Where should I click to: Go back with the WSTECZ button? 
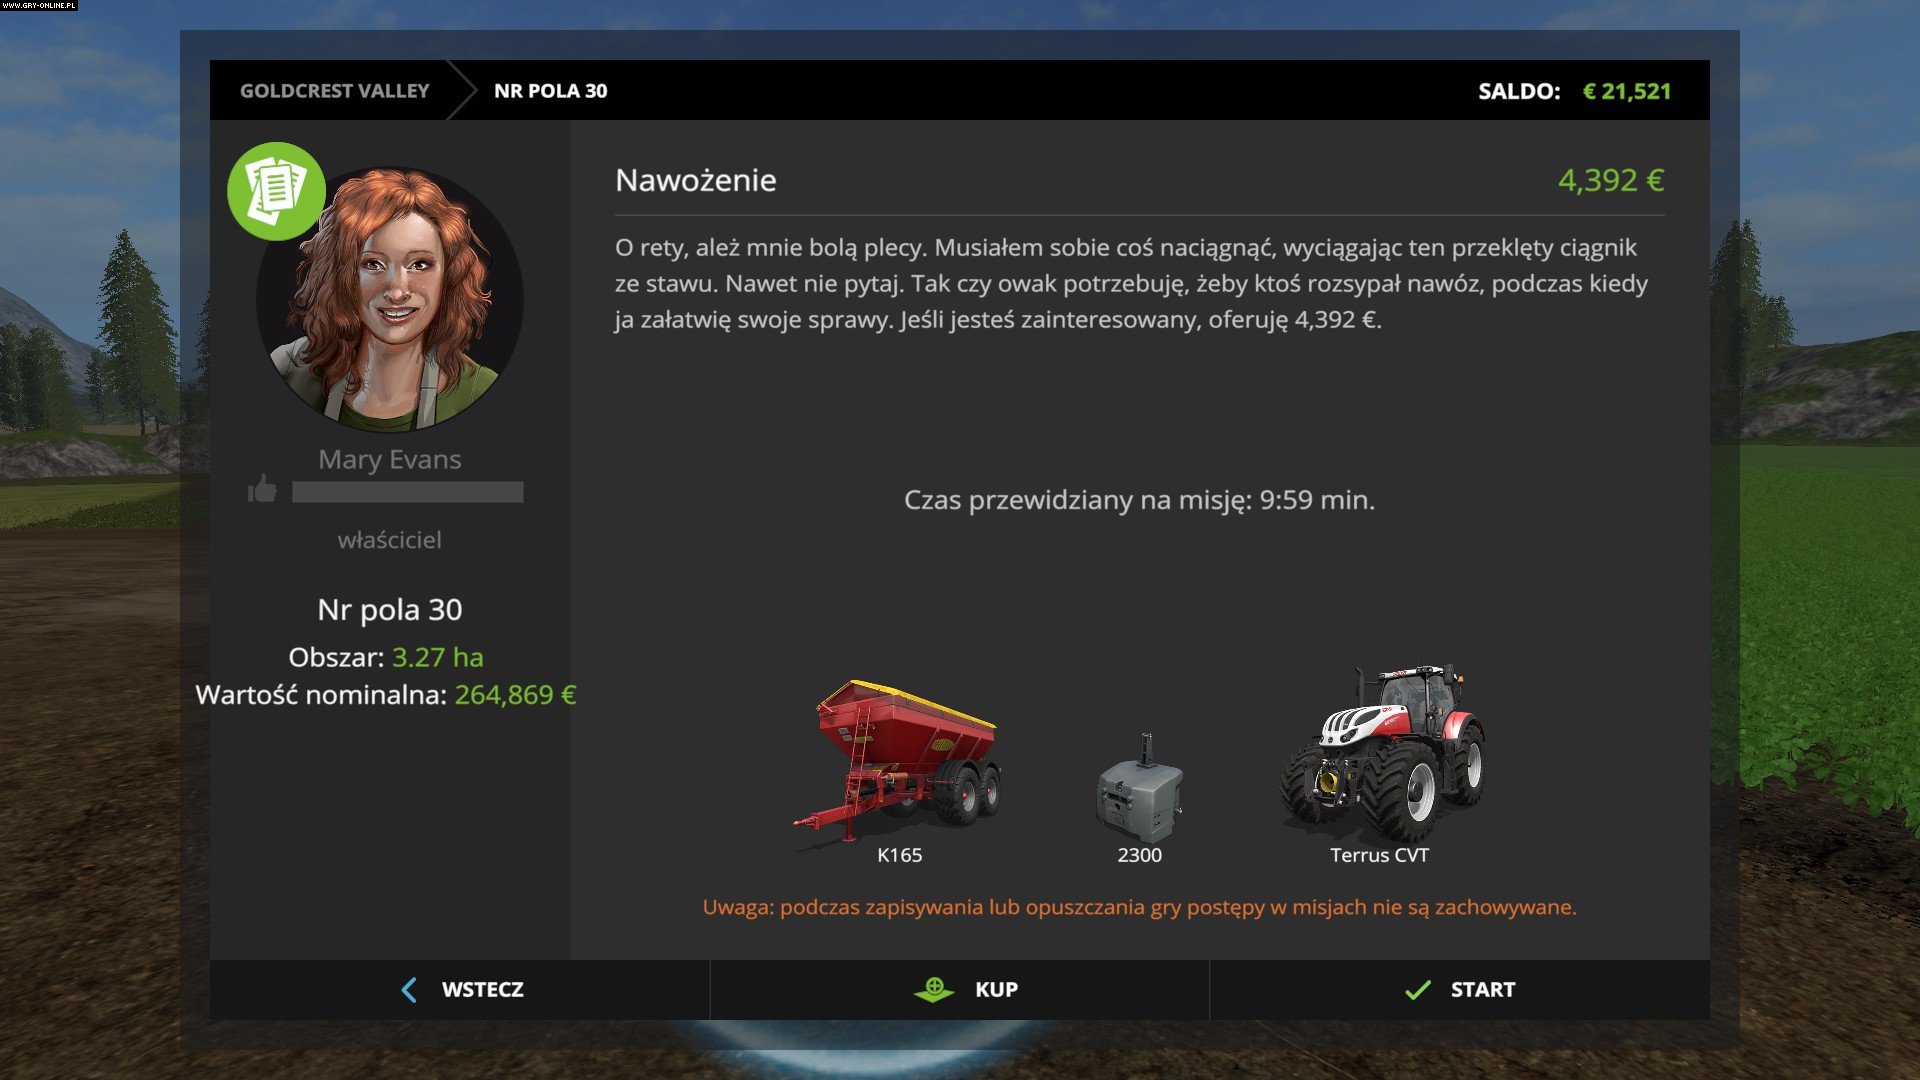460,990
